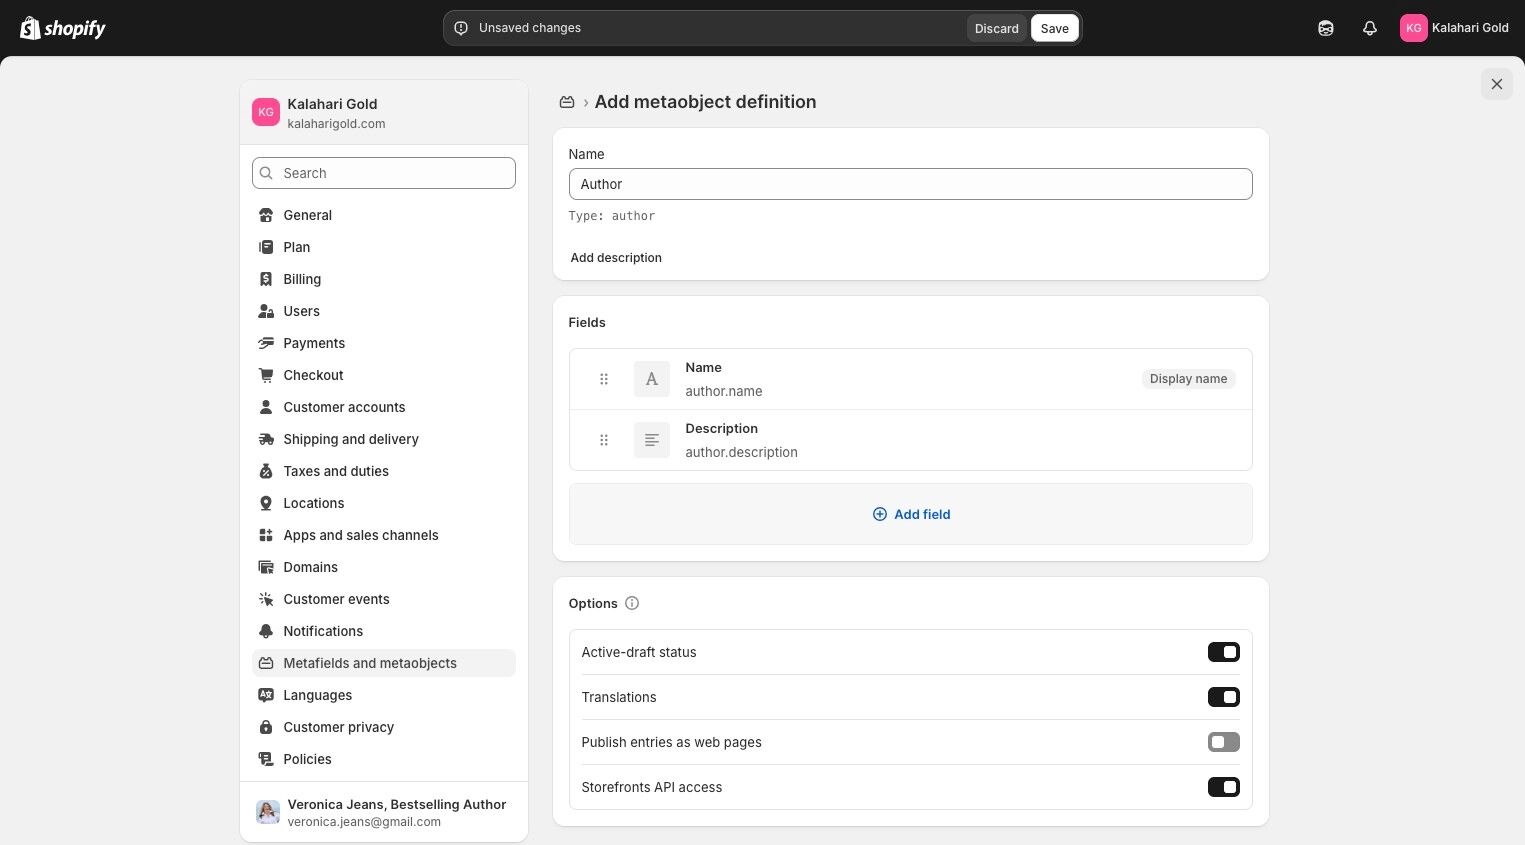Save the unsaved changes
Viewport: 1525px width, 845px height.
[1054, 28]
